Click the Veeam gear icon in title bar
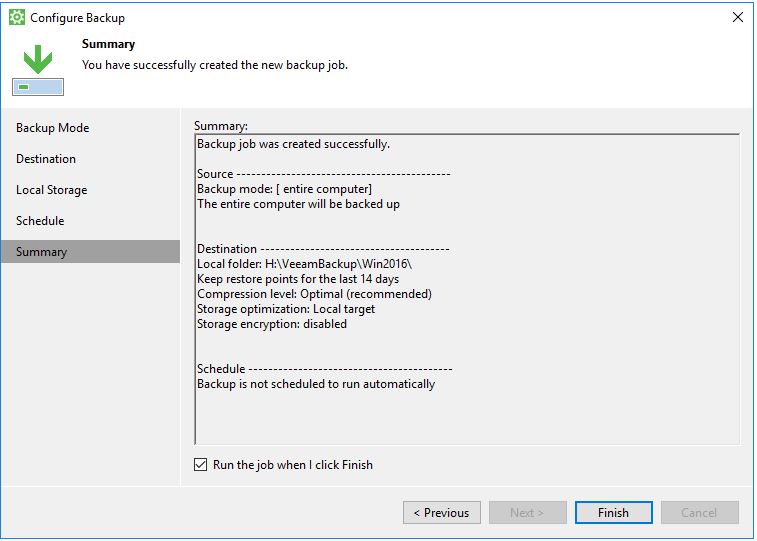The width and height of the screenshot is (757, 541). pos(17,17)
